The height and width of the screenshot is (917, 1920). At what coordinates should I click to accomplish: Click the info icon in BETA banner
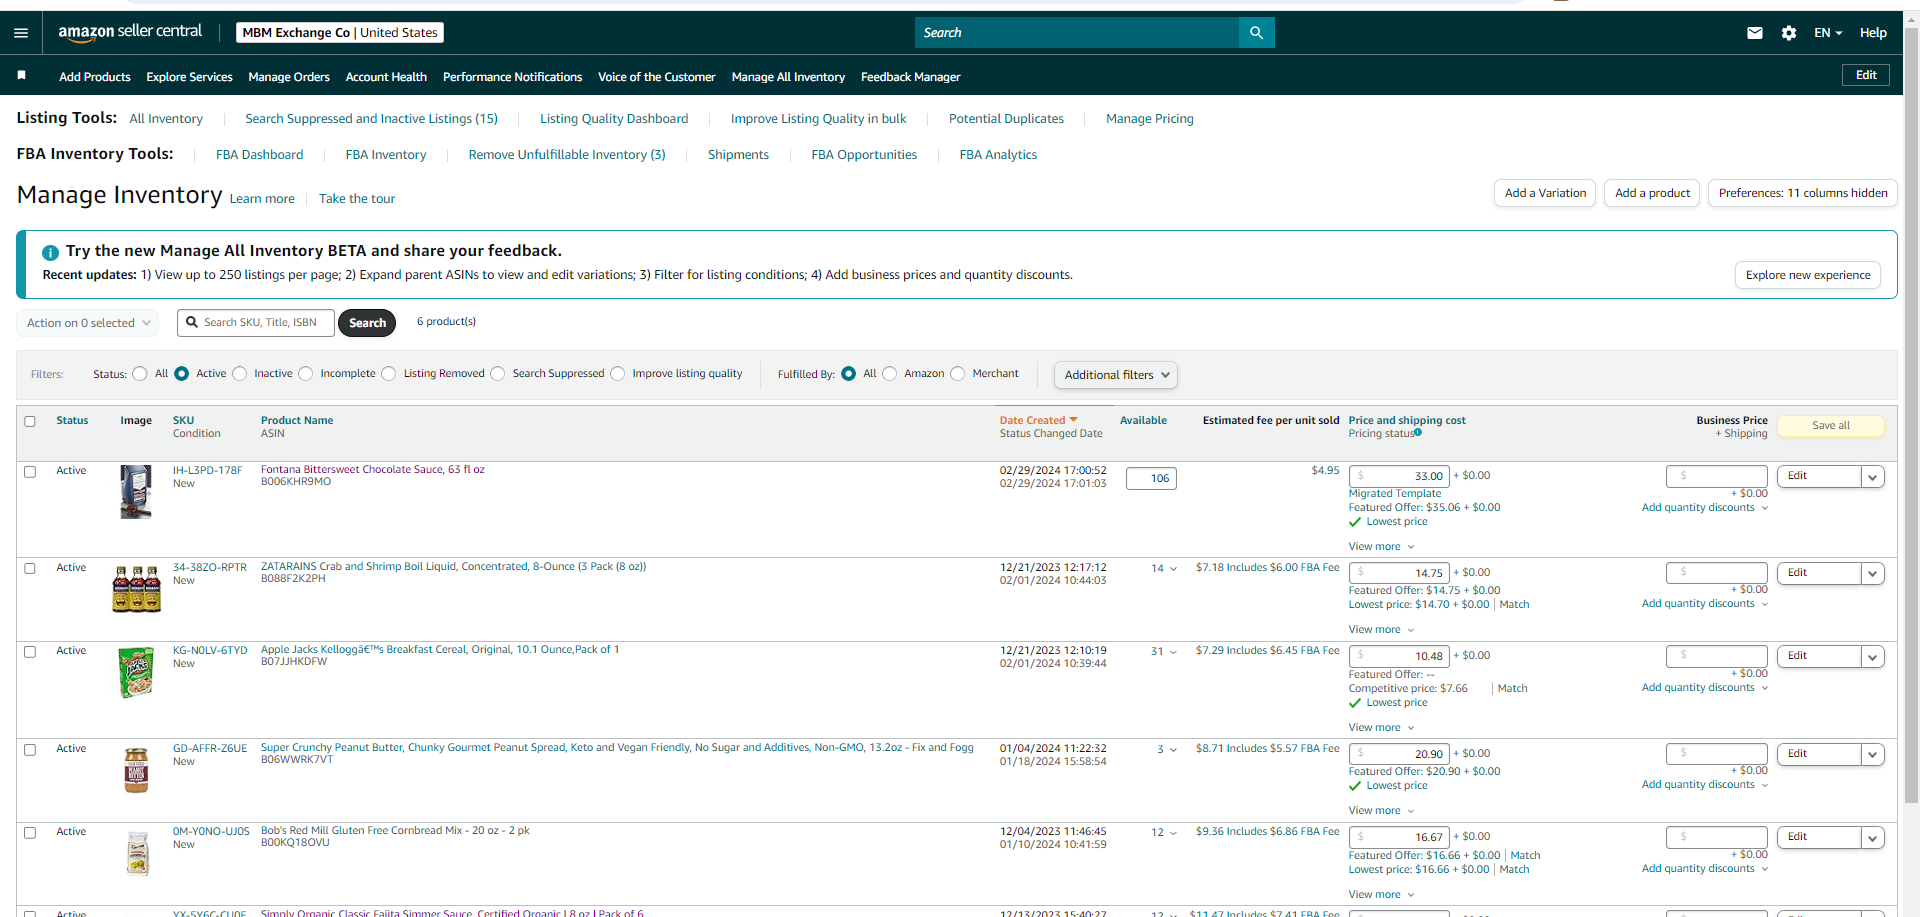point(50,252)
